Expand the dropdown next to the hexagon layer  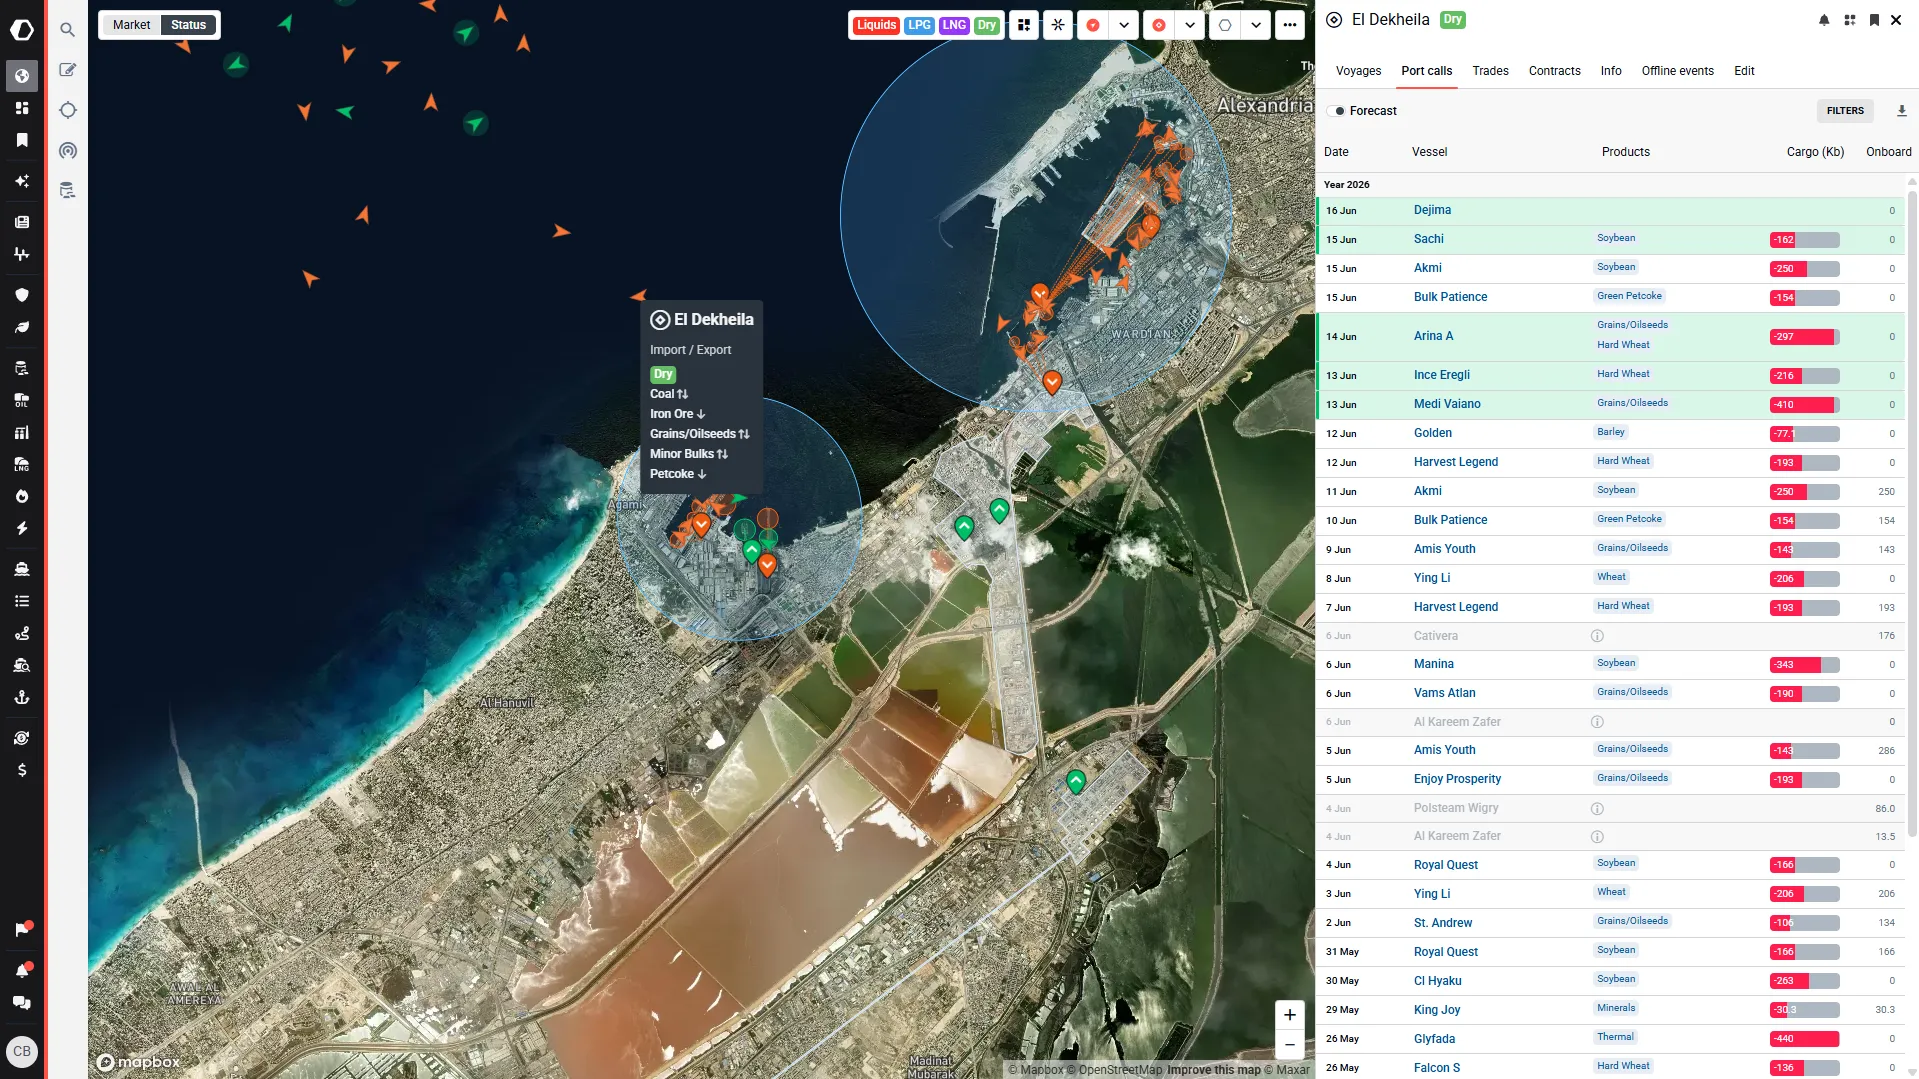pos(1256,25)
